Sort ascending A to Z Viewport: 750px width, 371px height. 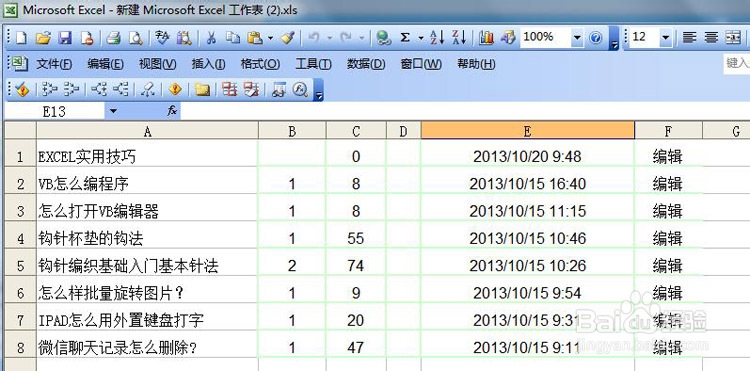(x=437, y=38)
